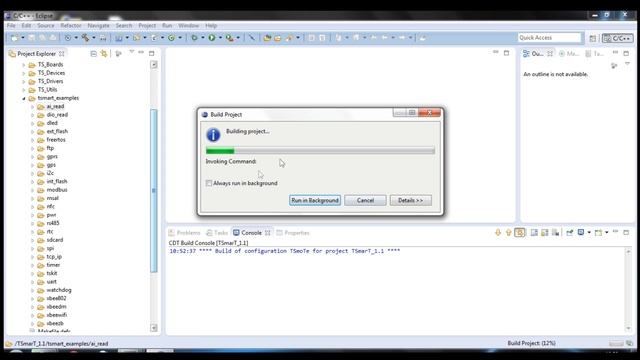The image size is (640, 360).
Task: Open the Project menu
Action: click(147, 25)
